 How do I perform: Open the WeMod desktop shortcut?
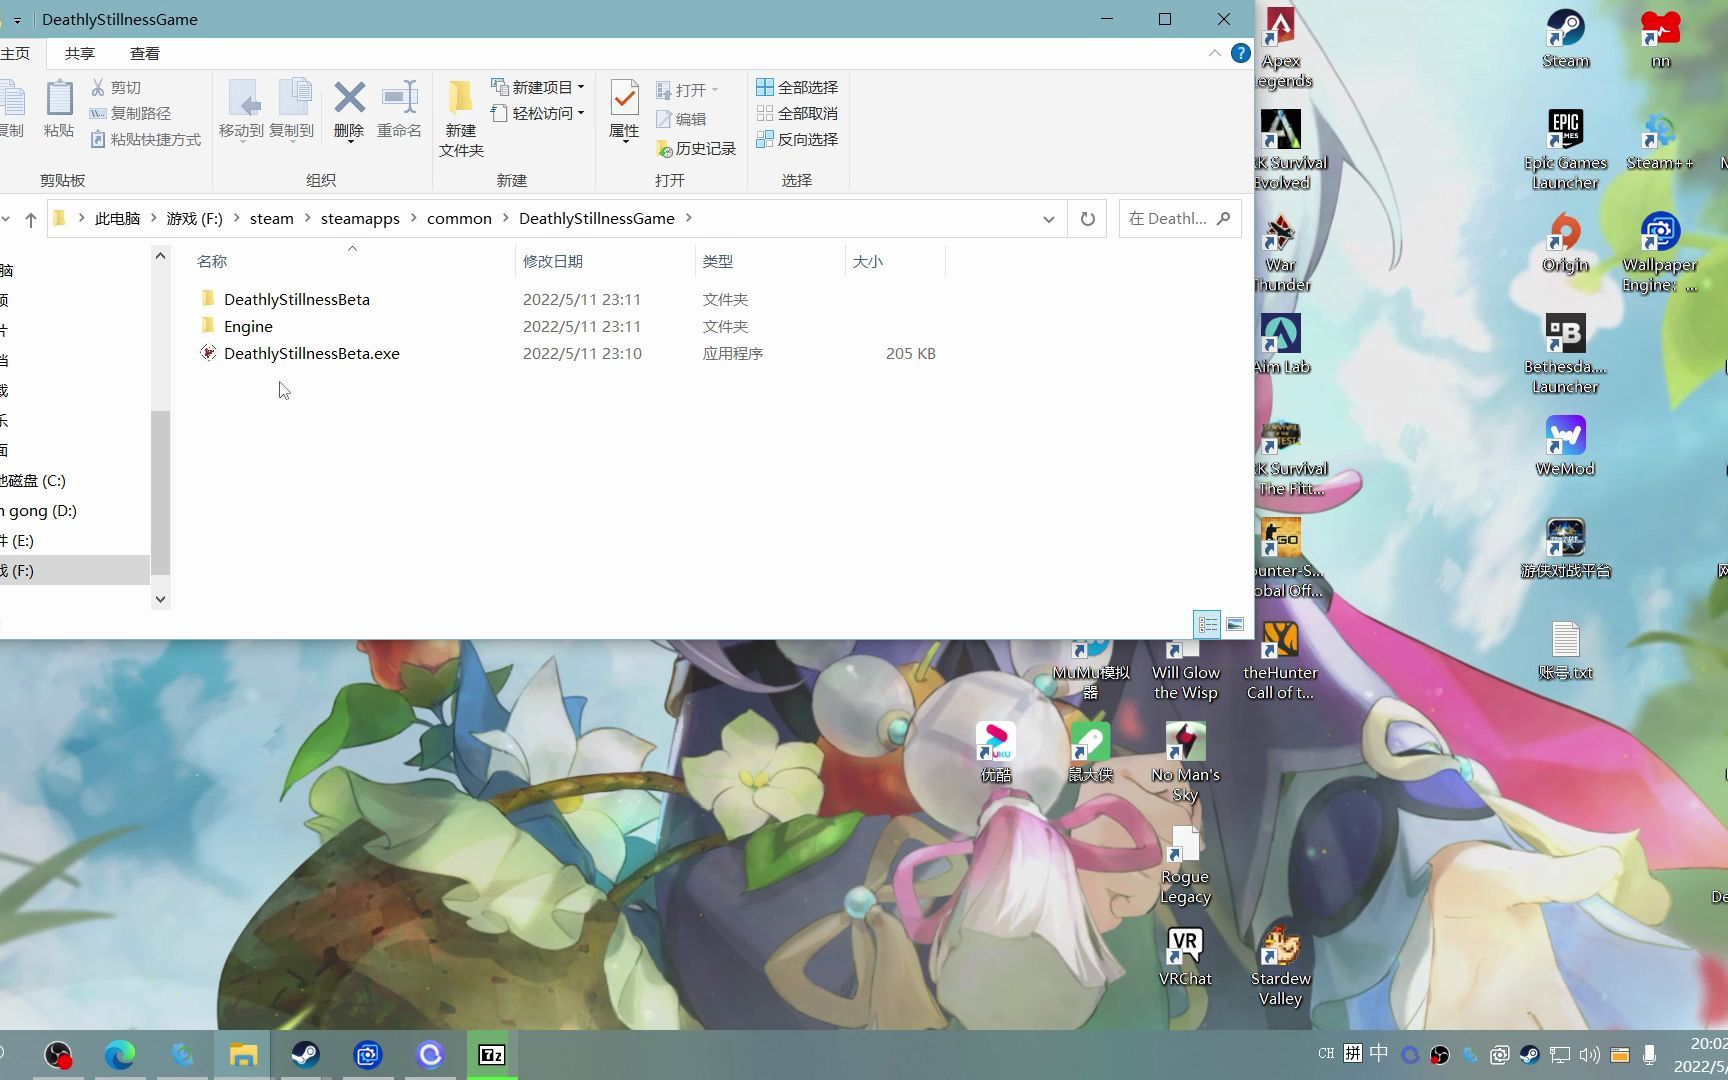(1565, 446)
